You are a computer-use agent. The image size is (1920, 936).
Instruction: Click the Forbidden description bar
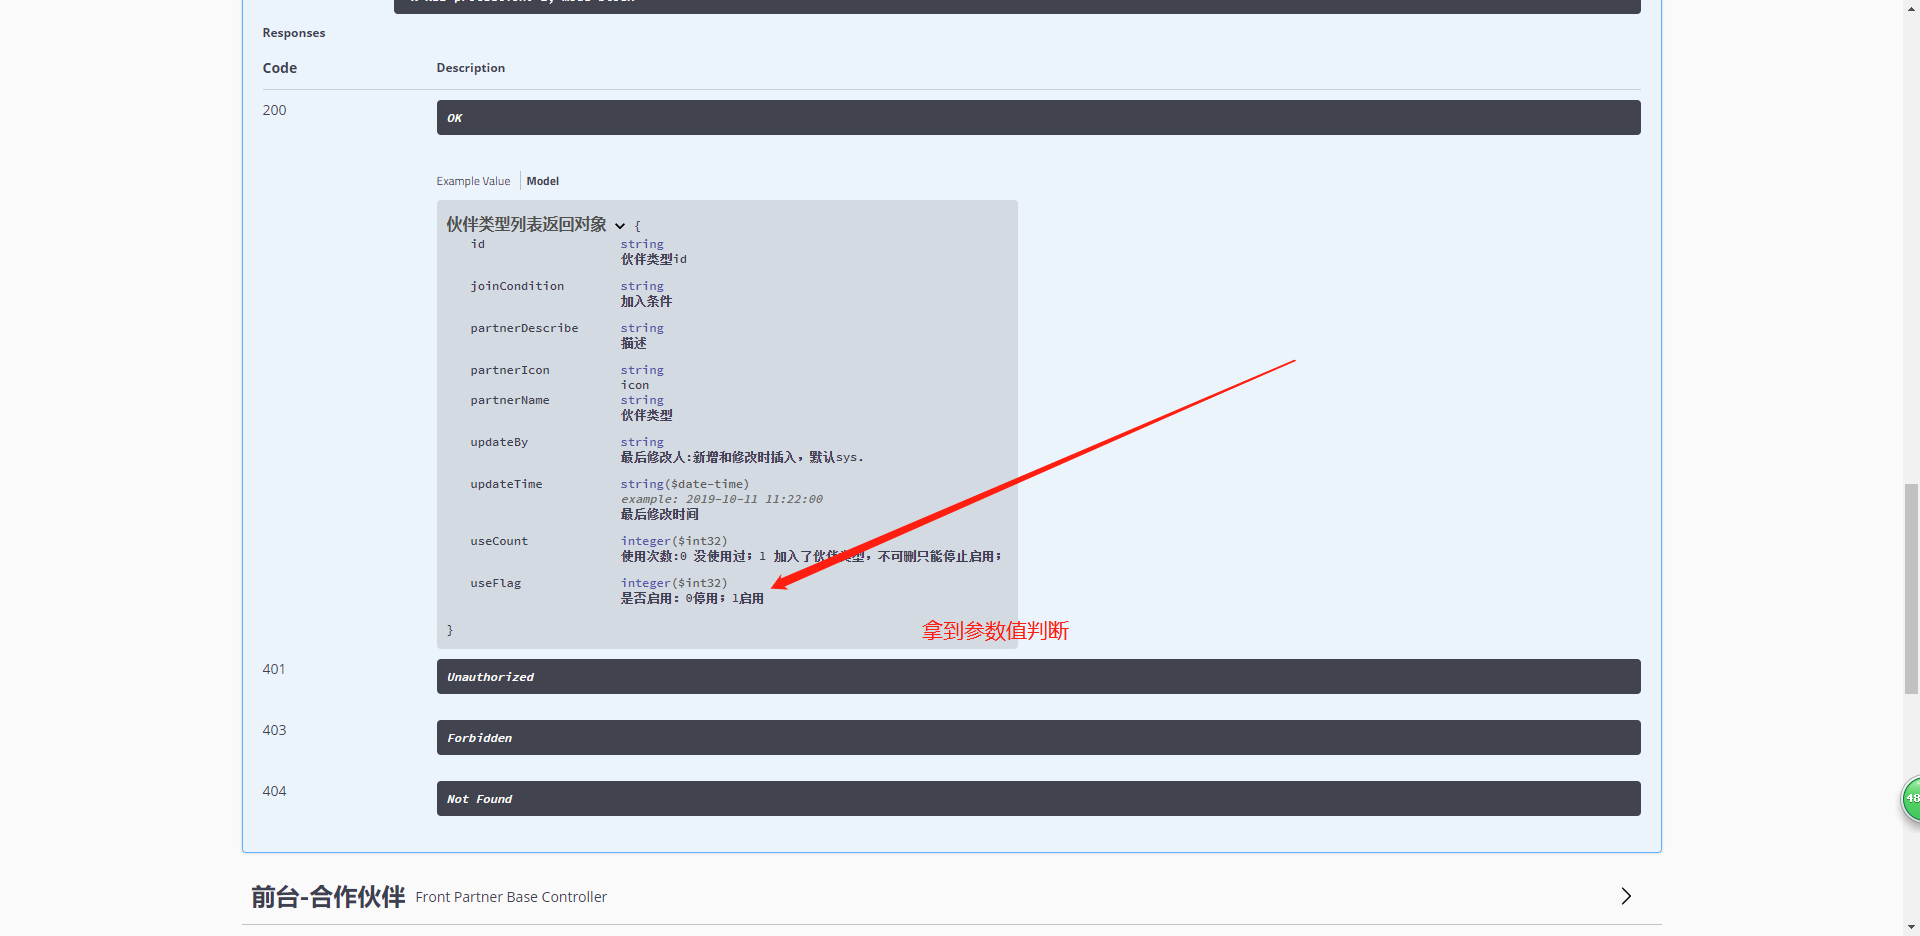[x=1038, y=738]
